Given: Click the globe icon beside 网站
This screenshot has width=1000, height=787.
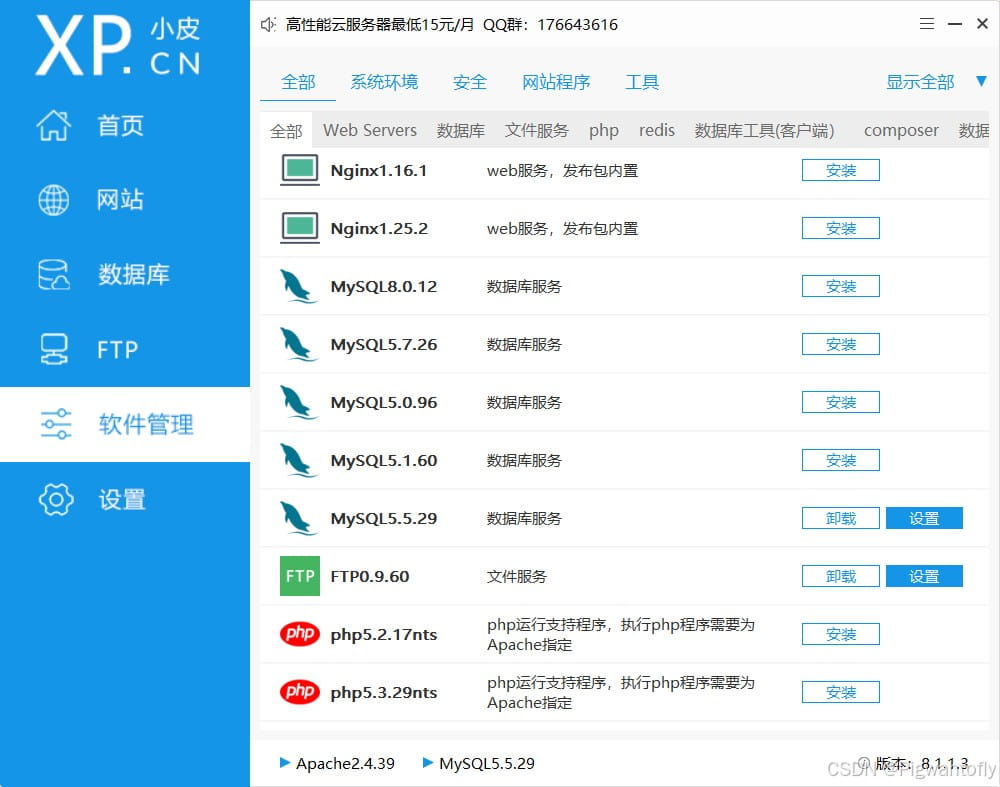Looking at the screenshot, I should click(54, 200).
